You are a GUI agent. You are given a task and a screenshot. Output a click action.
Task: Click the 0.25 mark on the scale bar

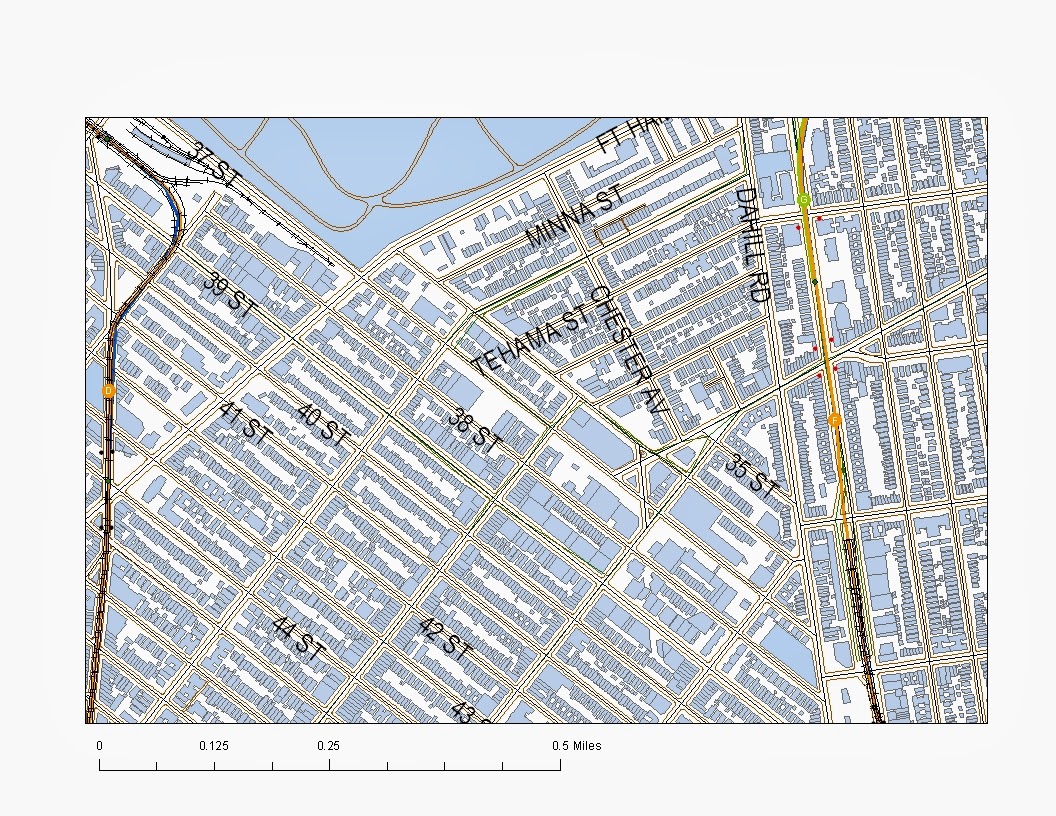point(330,763)
